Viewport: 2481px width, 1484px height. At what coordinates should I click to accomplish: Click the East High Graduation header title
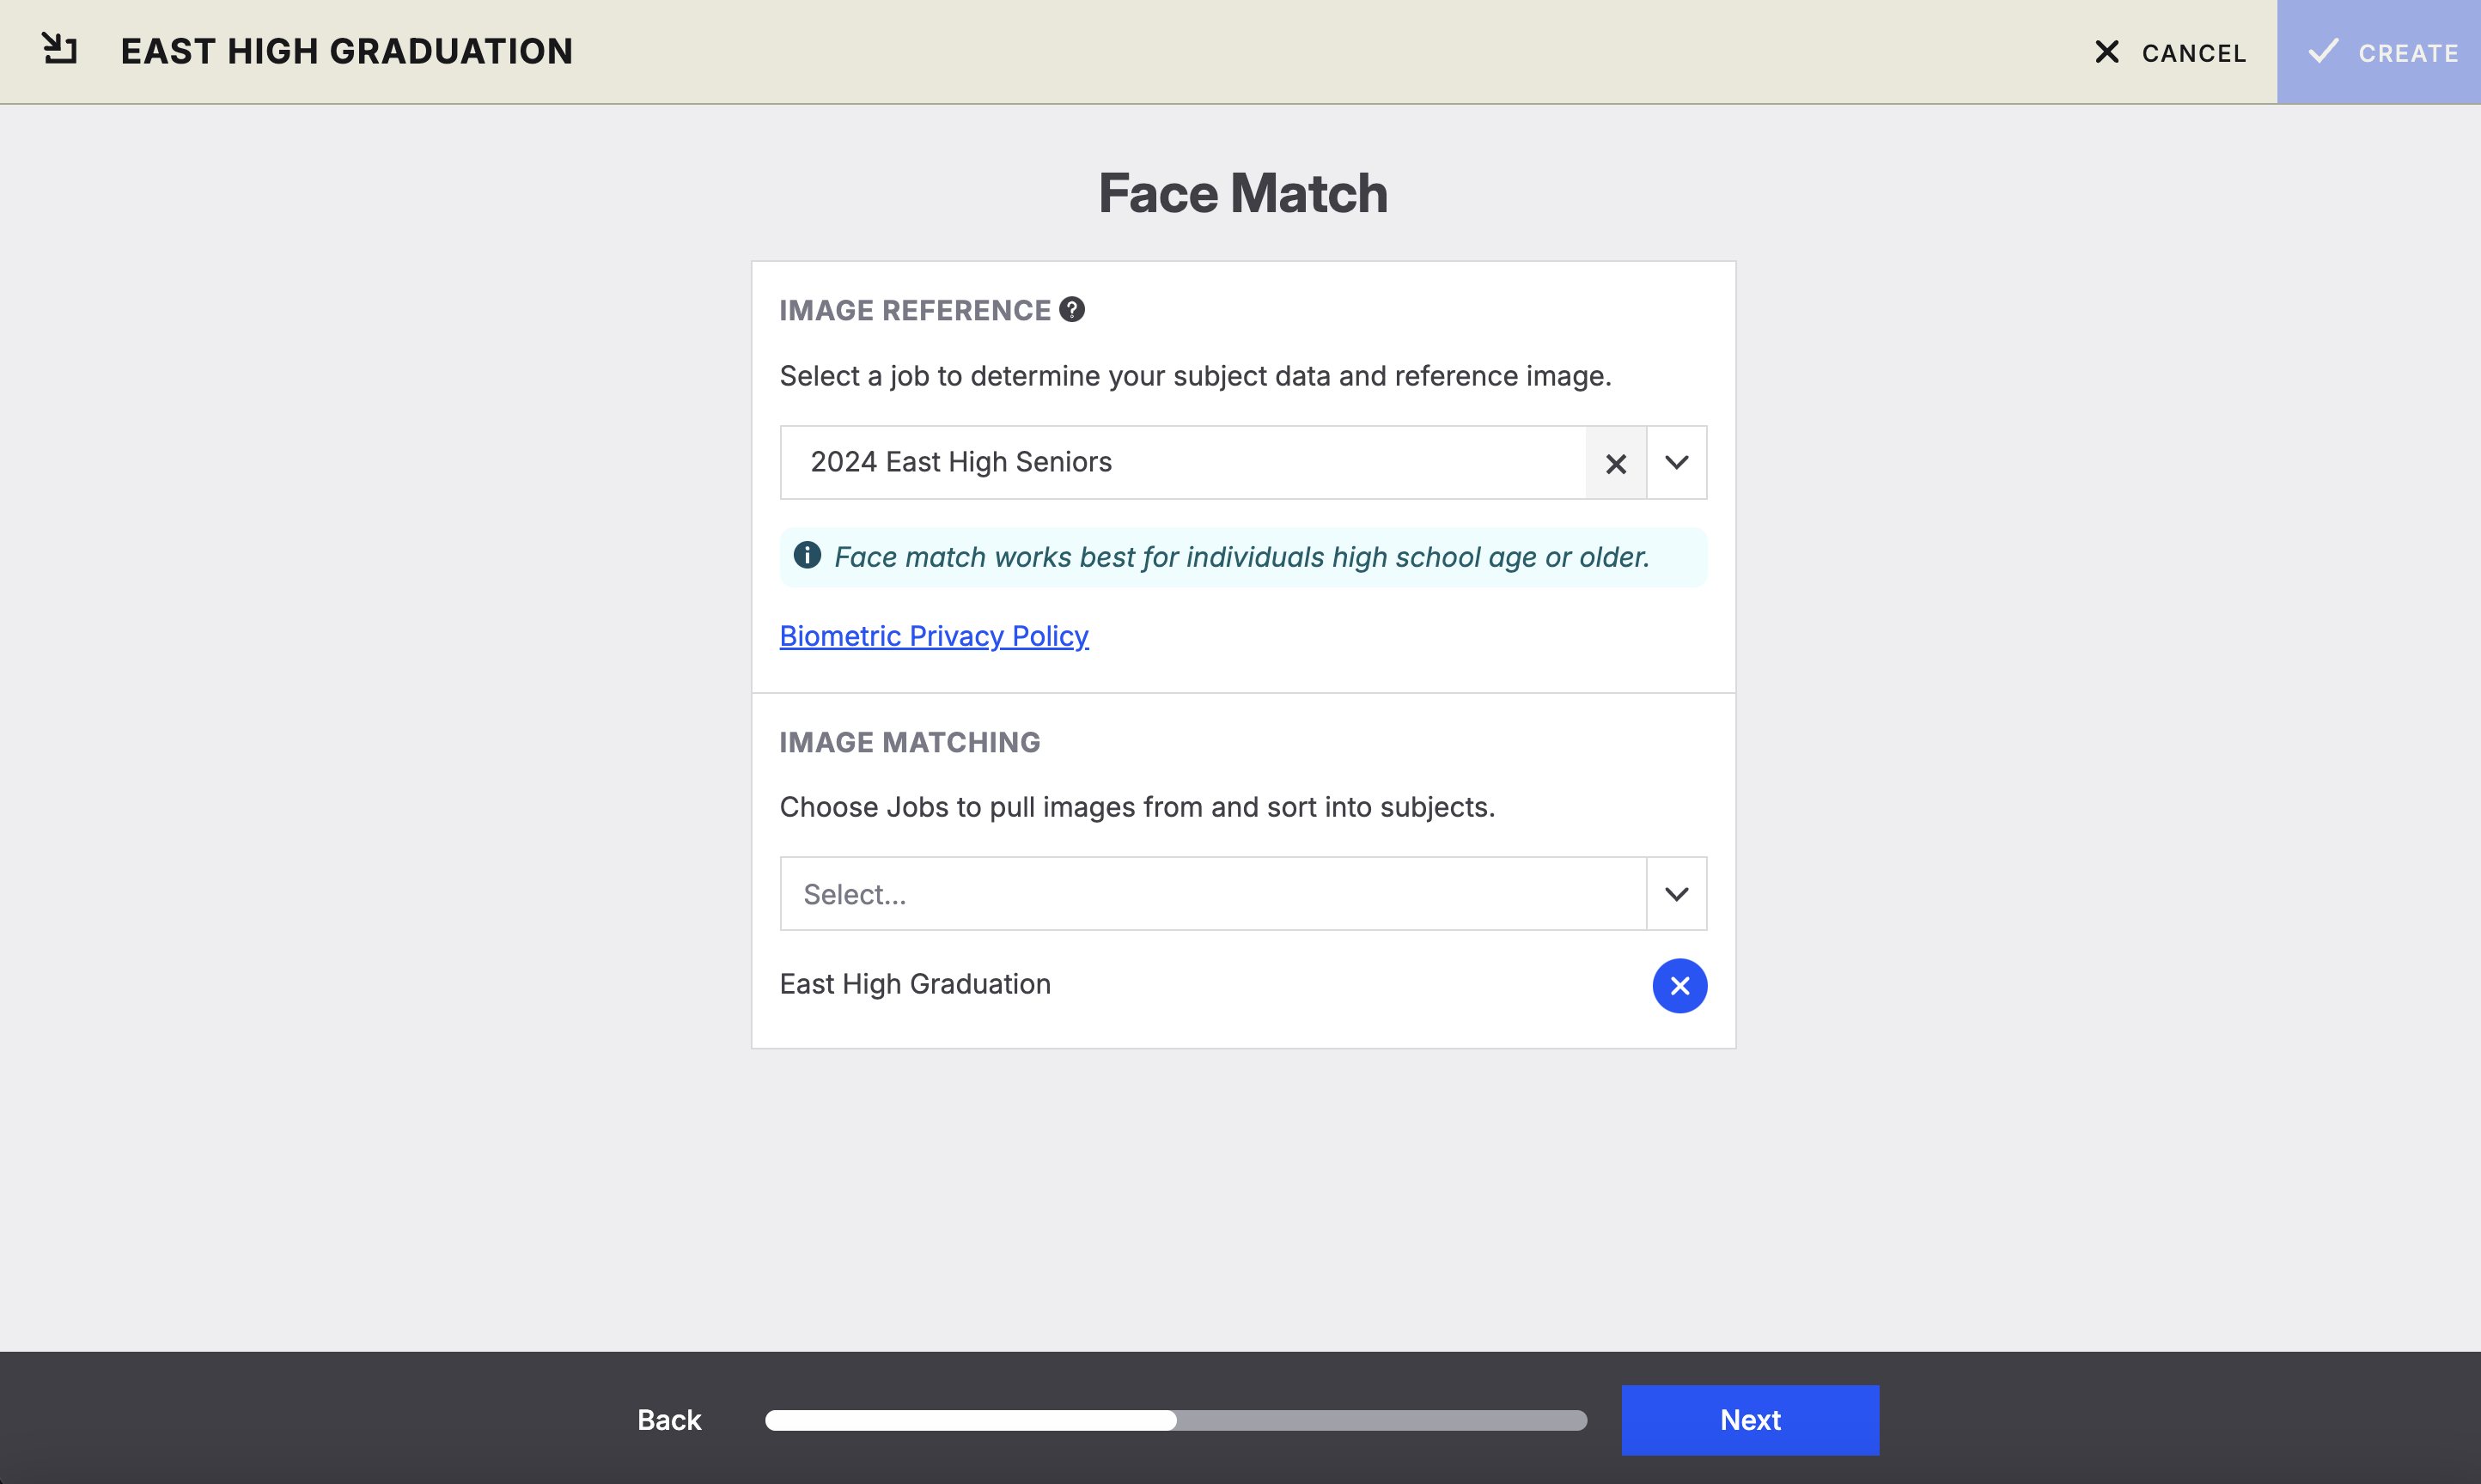[346, 51]
